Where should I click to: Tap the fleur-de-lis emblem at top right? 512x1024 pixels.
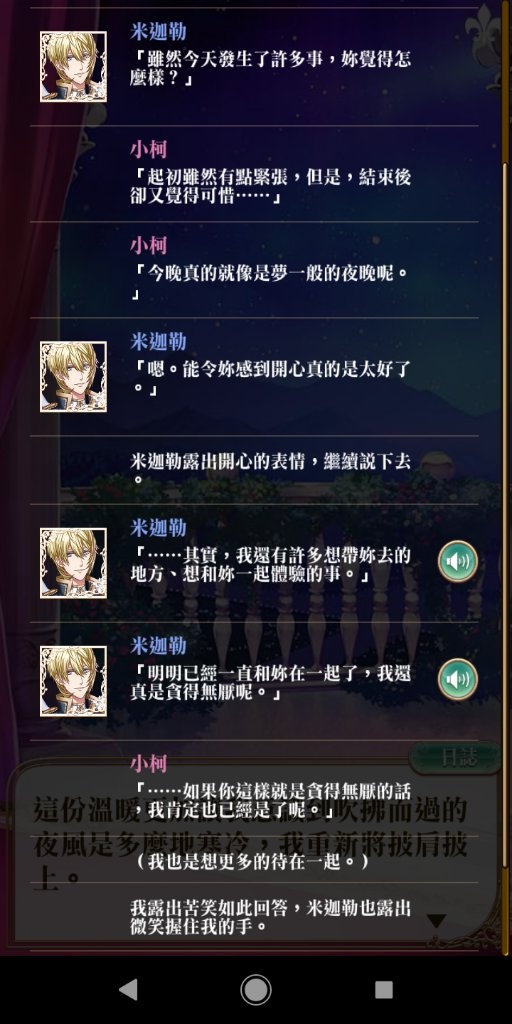[x=483, y=29]
